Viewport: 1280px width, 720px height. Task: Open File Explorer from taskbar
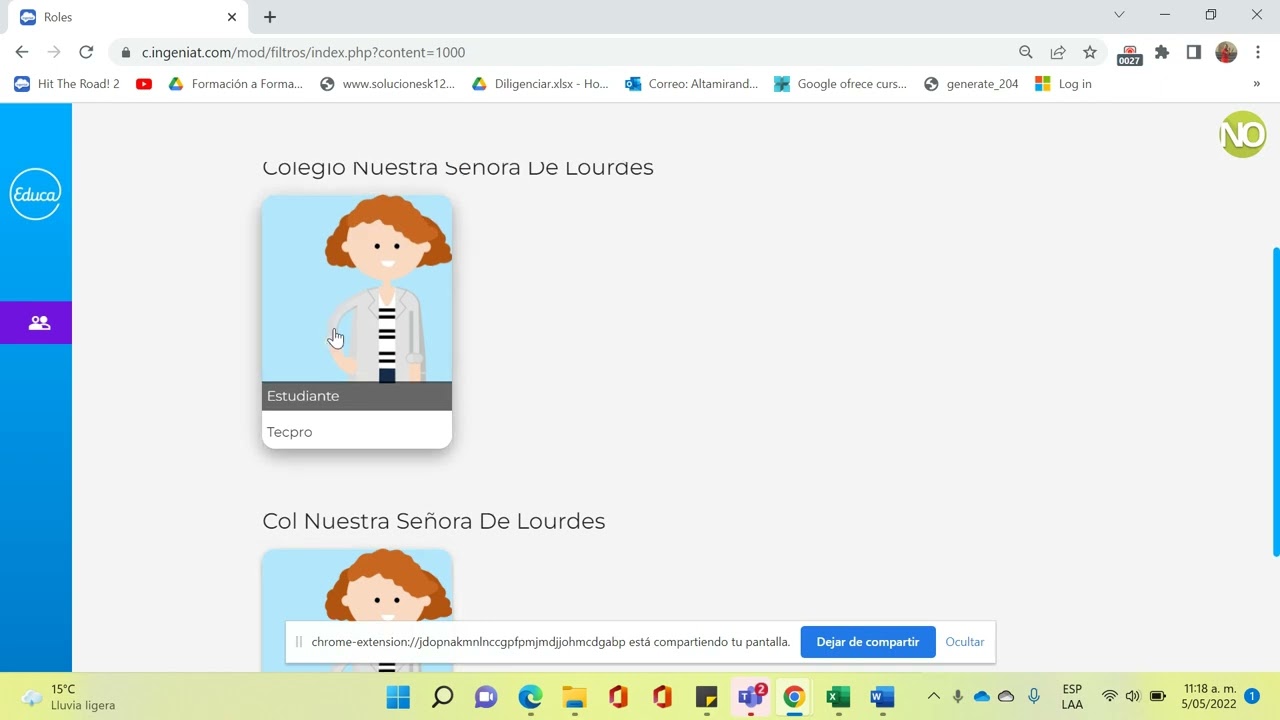coord(574,697)
